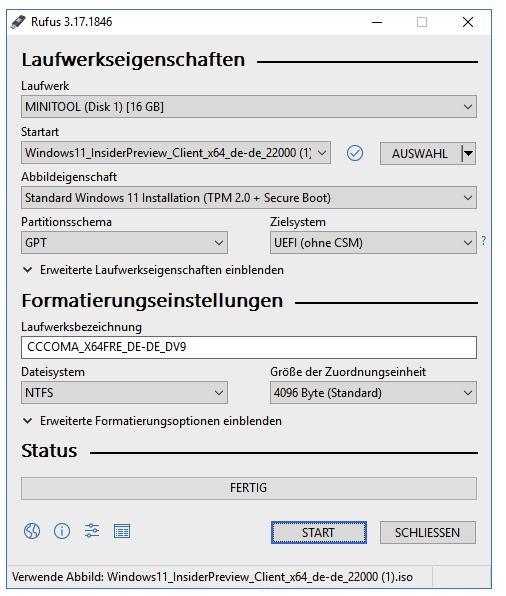The width and height of the screenshot is (506, 596).
Task: Expand Erweiterte Laufwerkseigenschaften einblenden
Action: [153, 270]
